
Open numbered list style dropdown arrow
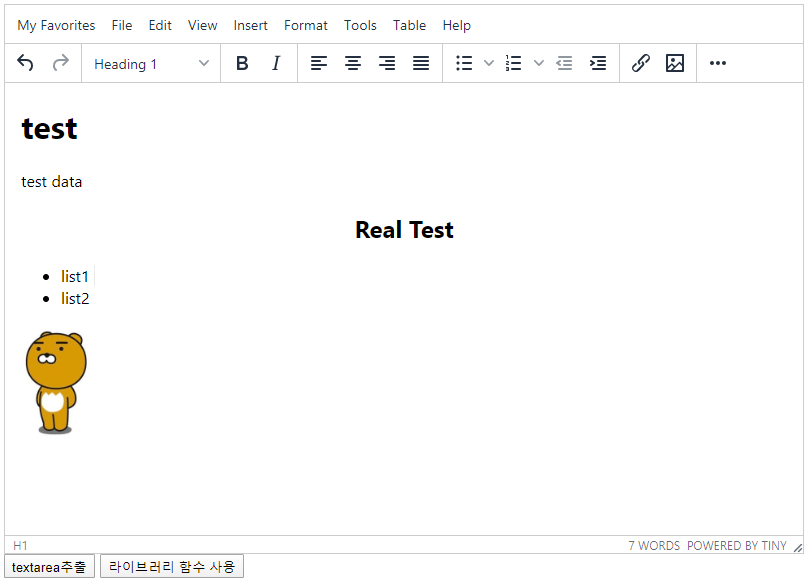point(538,63)
